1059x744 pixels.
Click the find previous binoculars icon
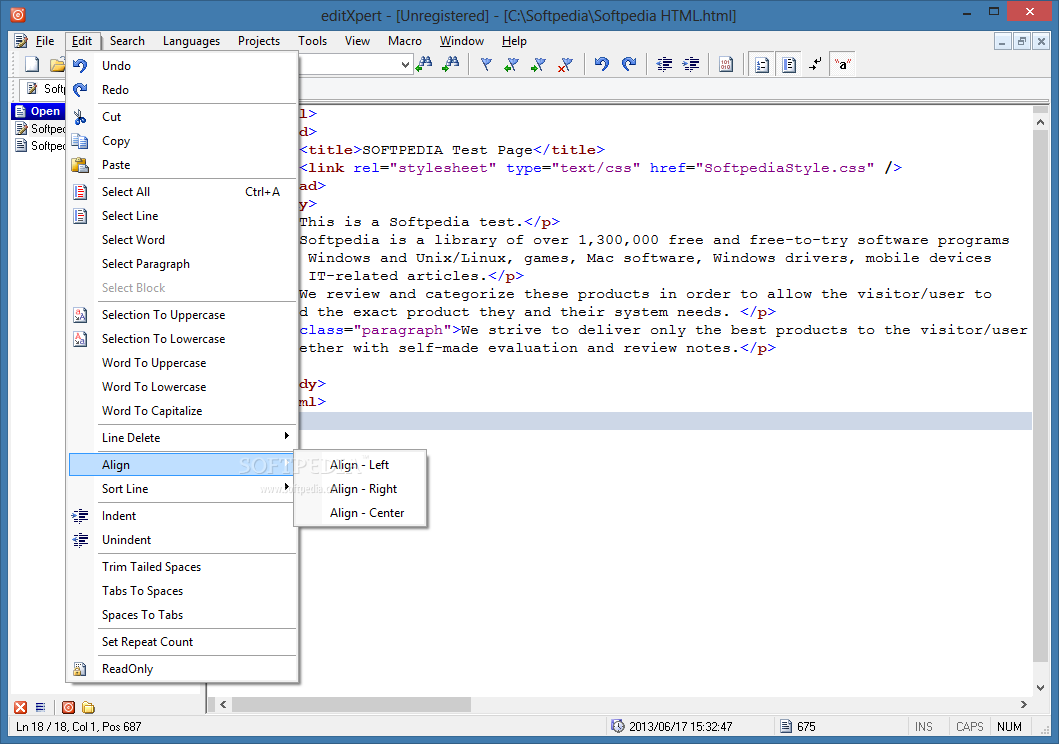pyautogui.click(x=424, y=64)
